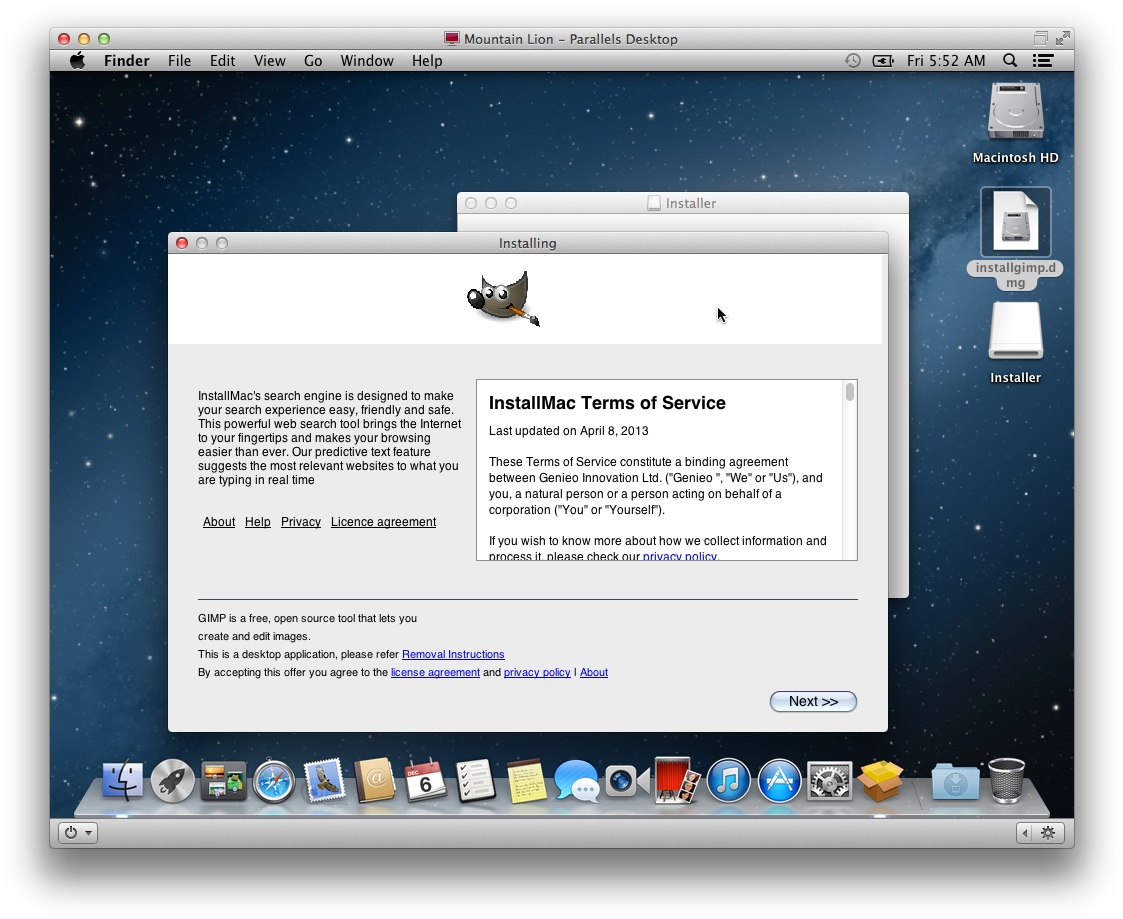
Task: Open Parallels power dropdown at bottom left
Action: click(x=78, y=832)
